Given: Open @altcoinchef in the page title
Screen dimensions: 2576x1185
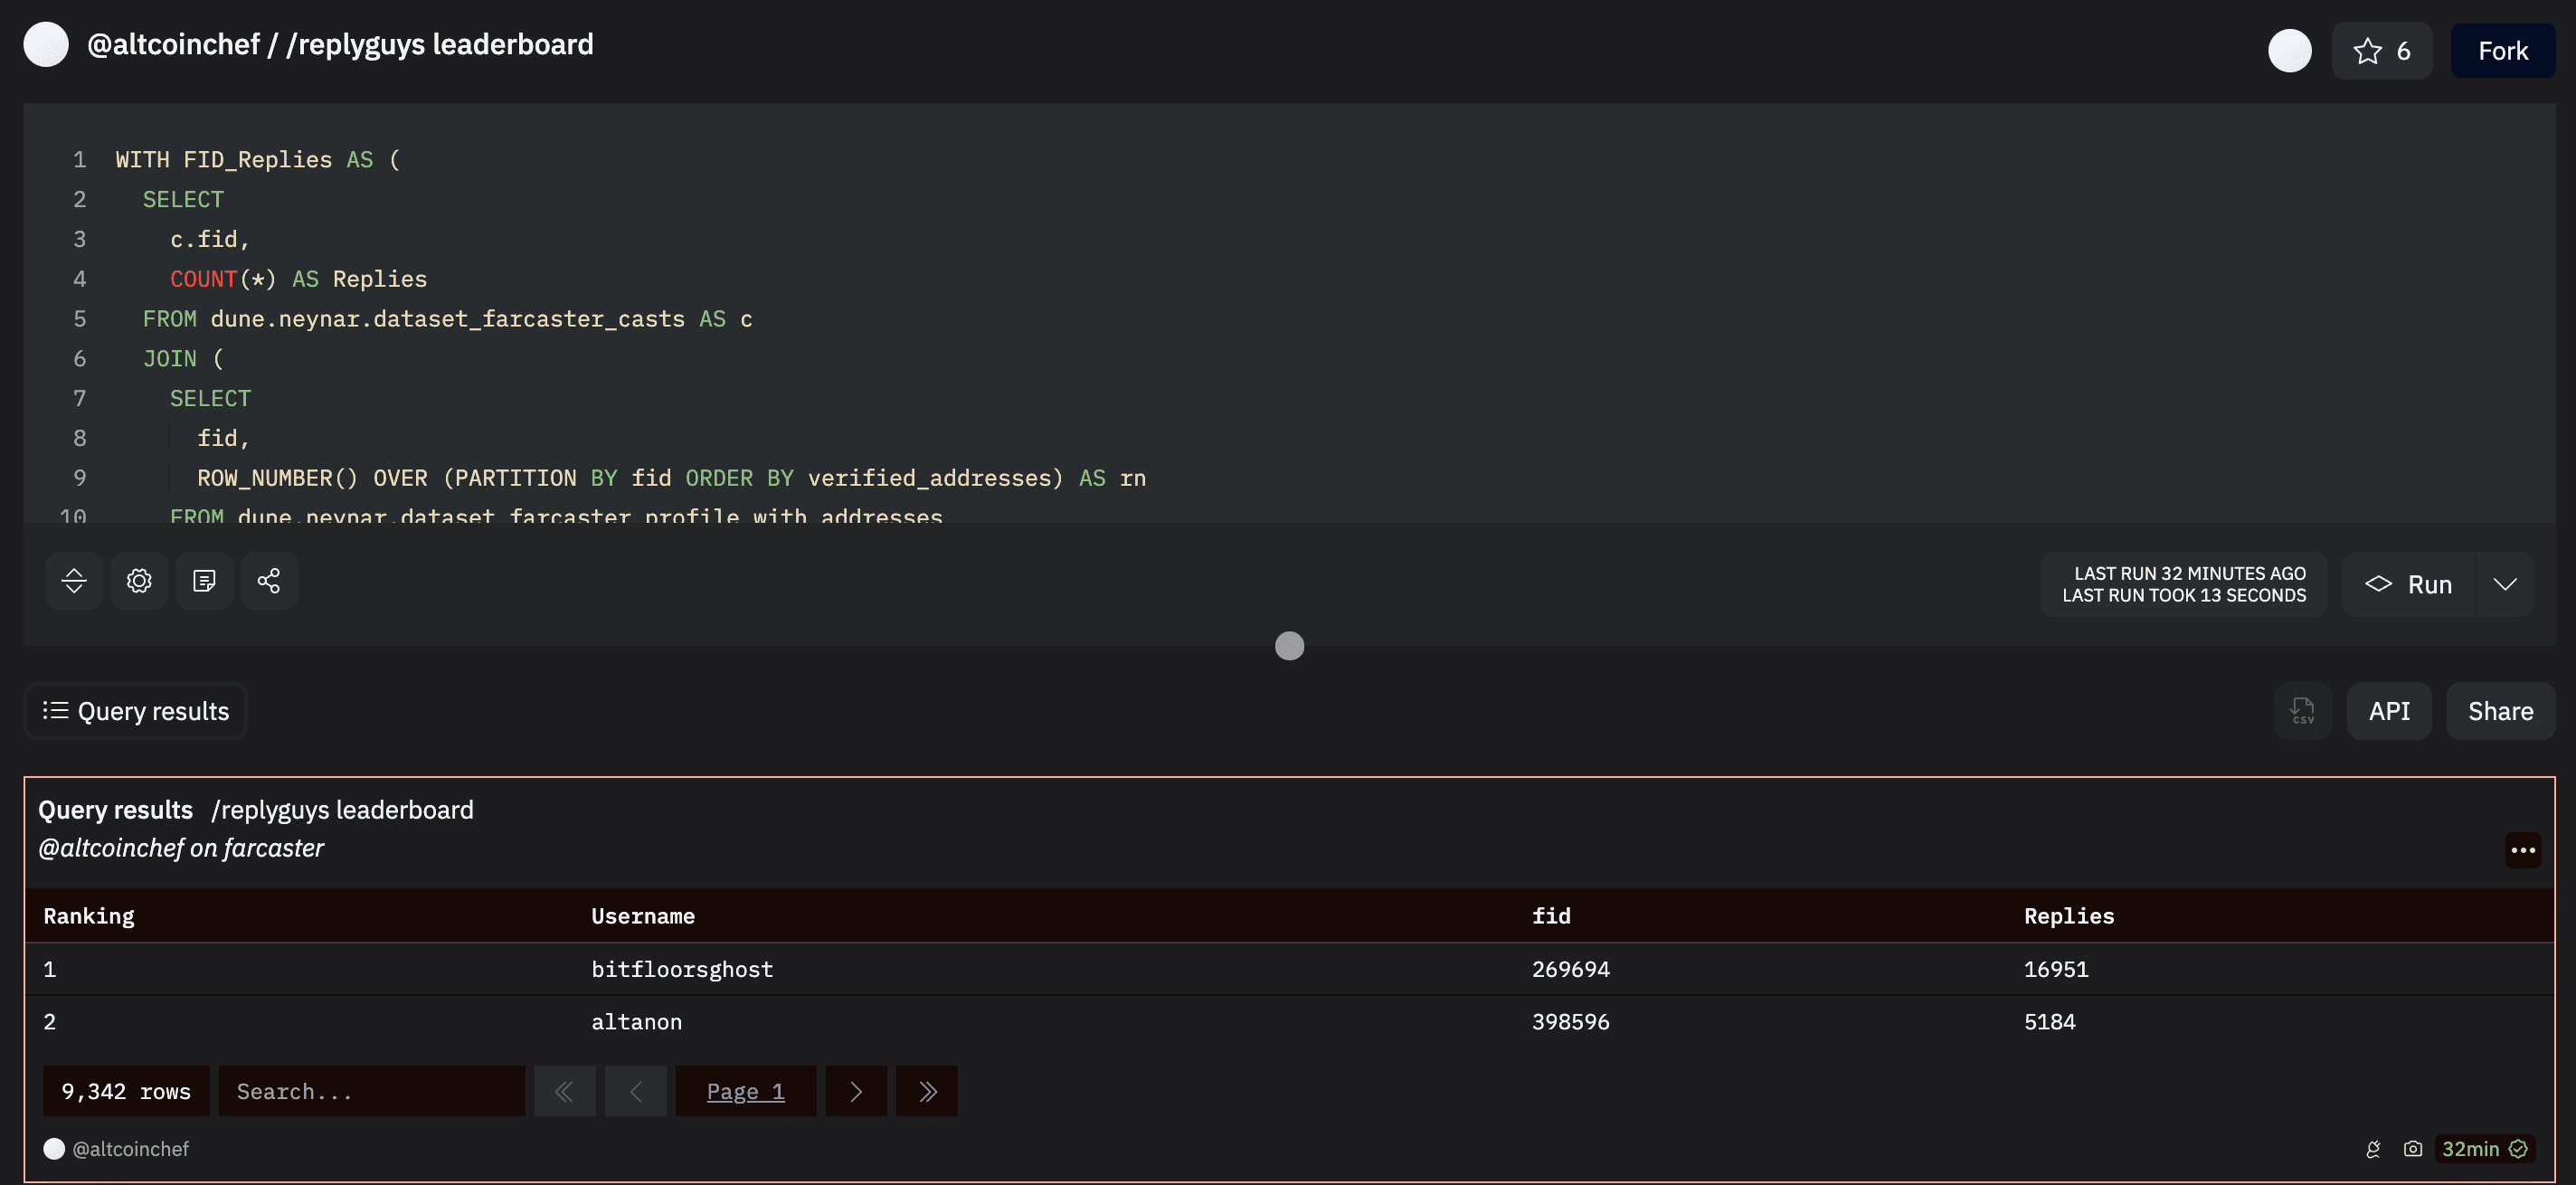Looking at the screenshot, I should pos(173,45).
